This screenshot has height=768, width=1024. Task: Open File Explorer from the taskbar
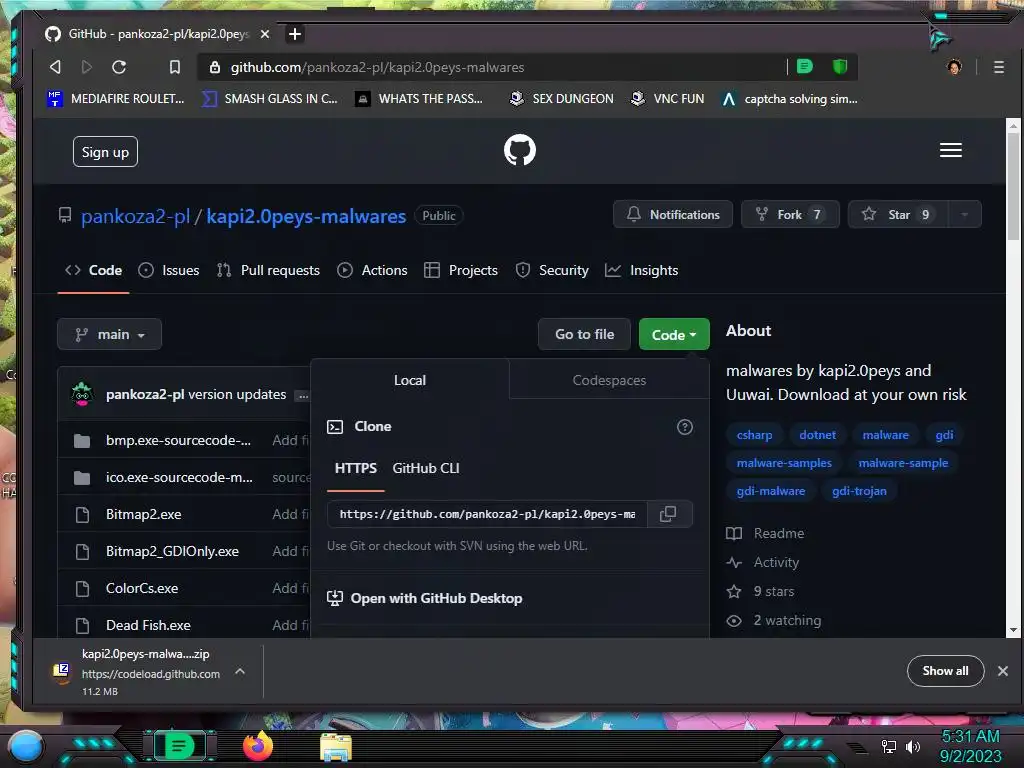click(x=336, y=747)
